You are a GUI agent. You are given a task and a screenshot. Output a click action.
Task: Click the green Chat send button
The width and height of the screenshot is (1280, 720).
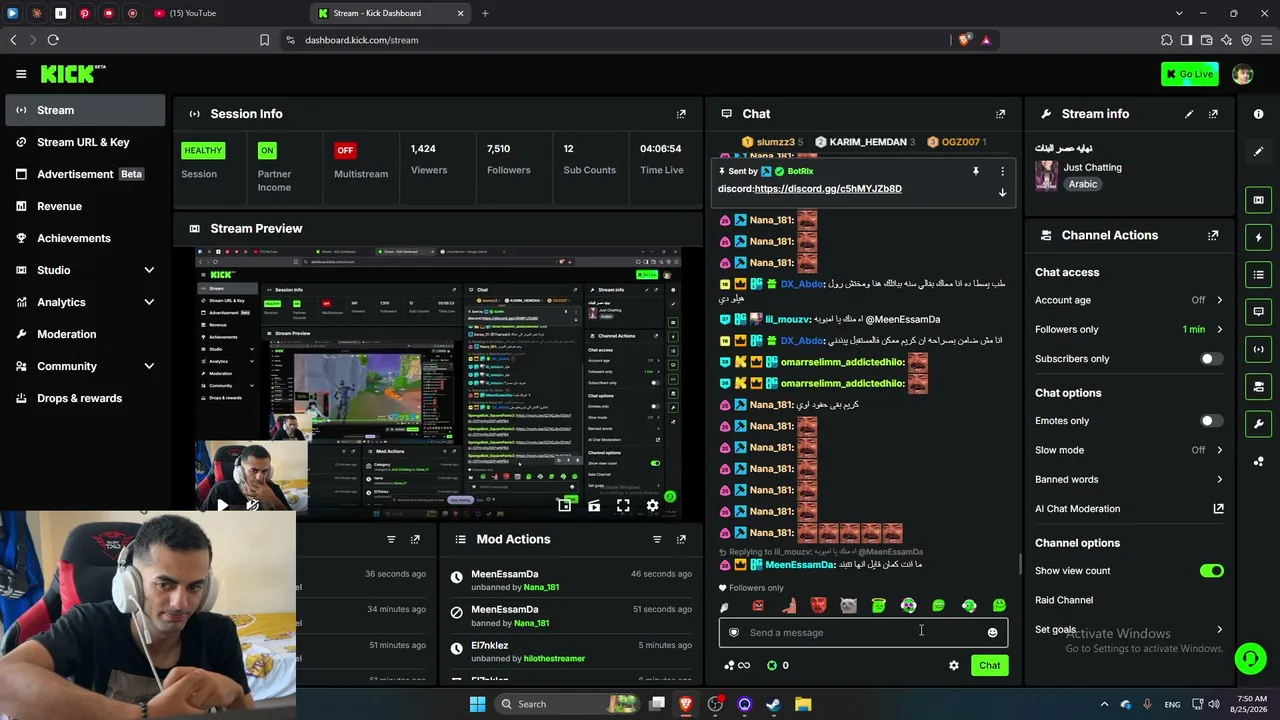pos(989,665)
